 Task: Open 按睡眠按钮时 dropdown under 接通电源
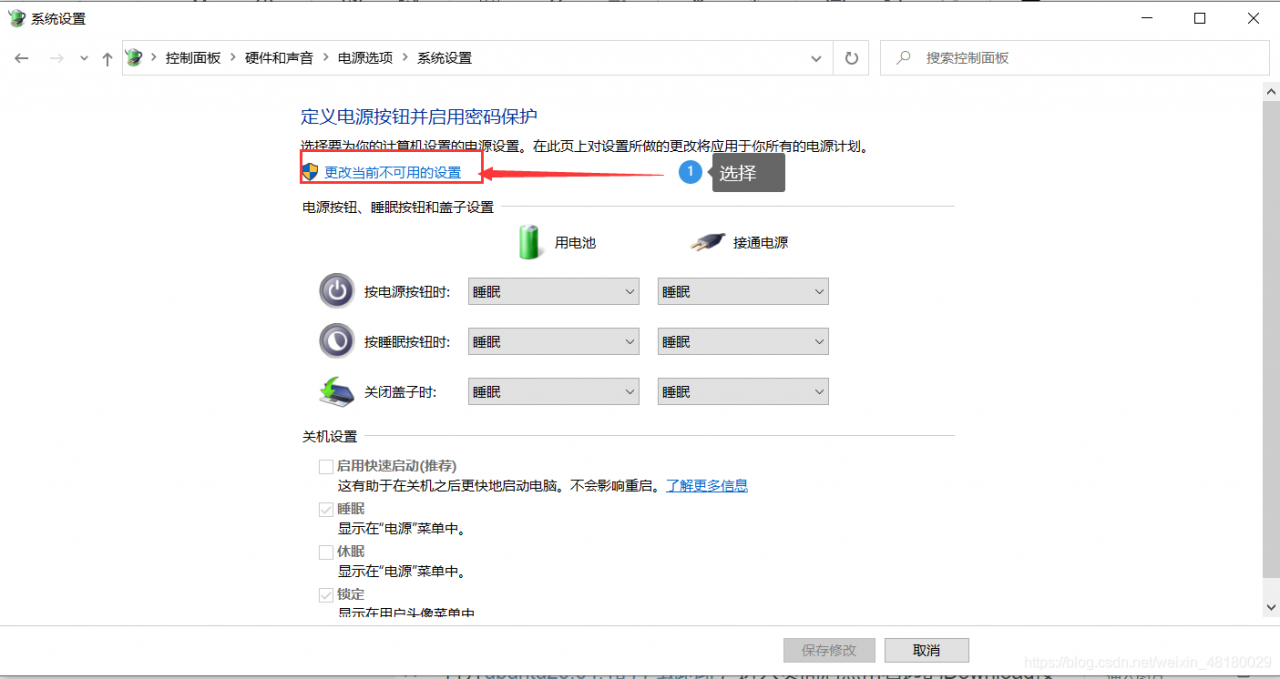[x=743, y=341]
